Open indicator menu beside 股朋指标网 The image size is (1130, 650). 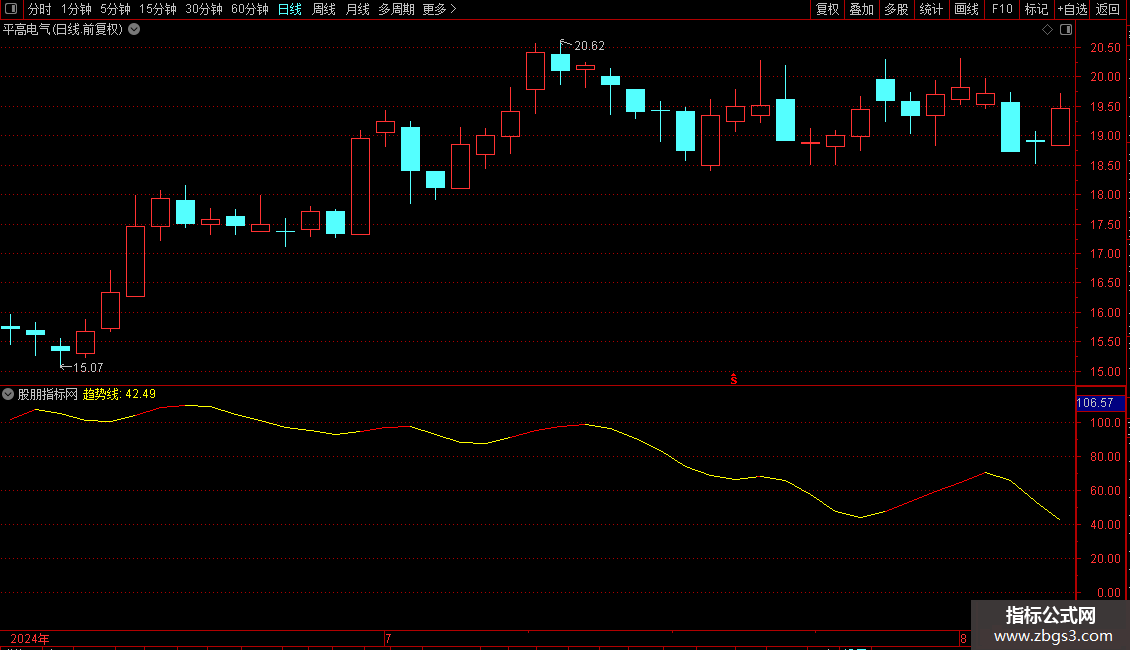tap(8, 394)
